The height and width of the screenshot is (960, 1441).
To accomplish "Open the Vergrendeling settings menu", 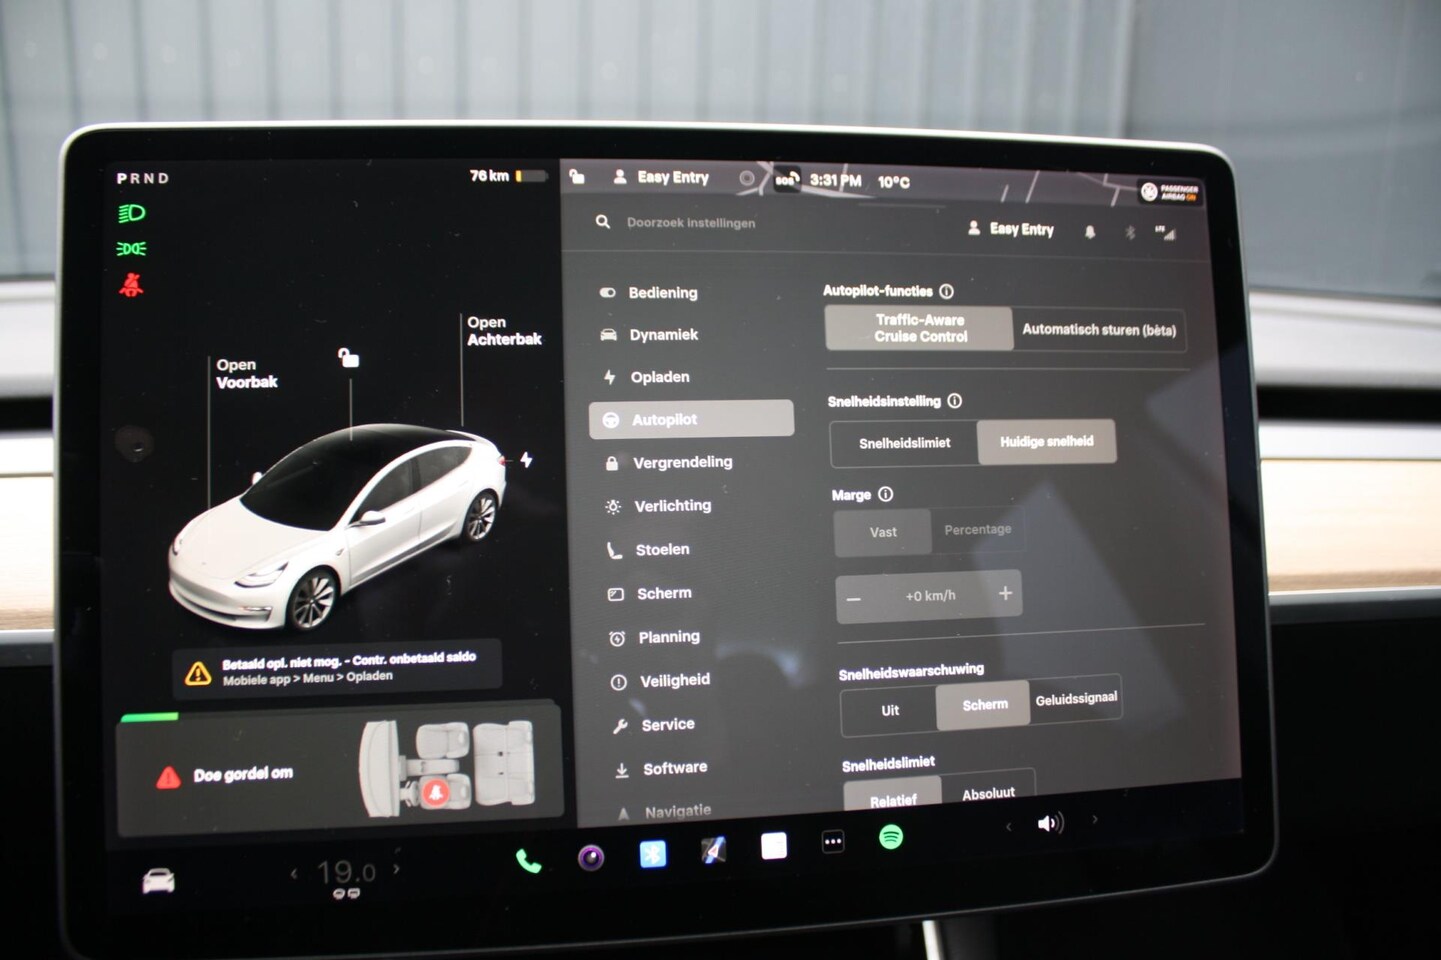I will pos(682,462).
